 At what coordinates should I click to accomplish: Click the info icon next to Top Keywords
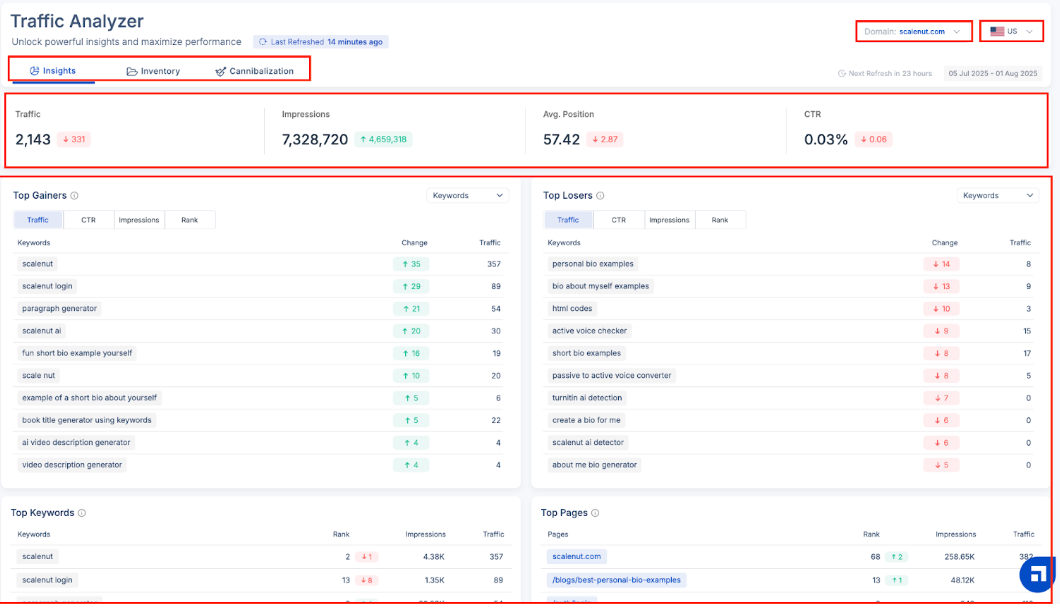(x=82, y=513)
